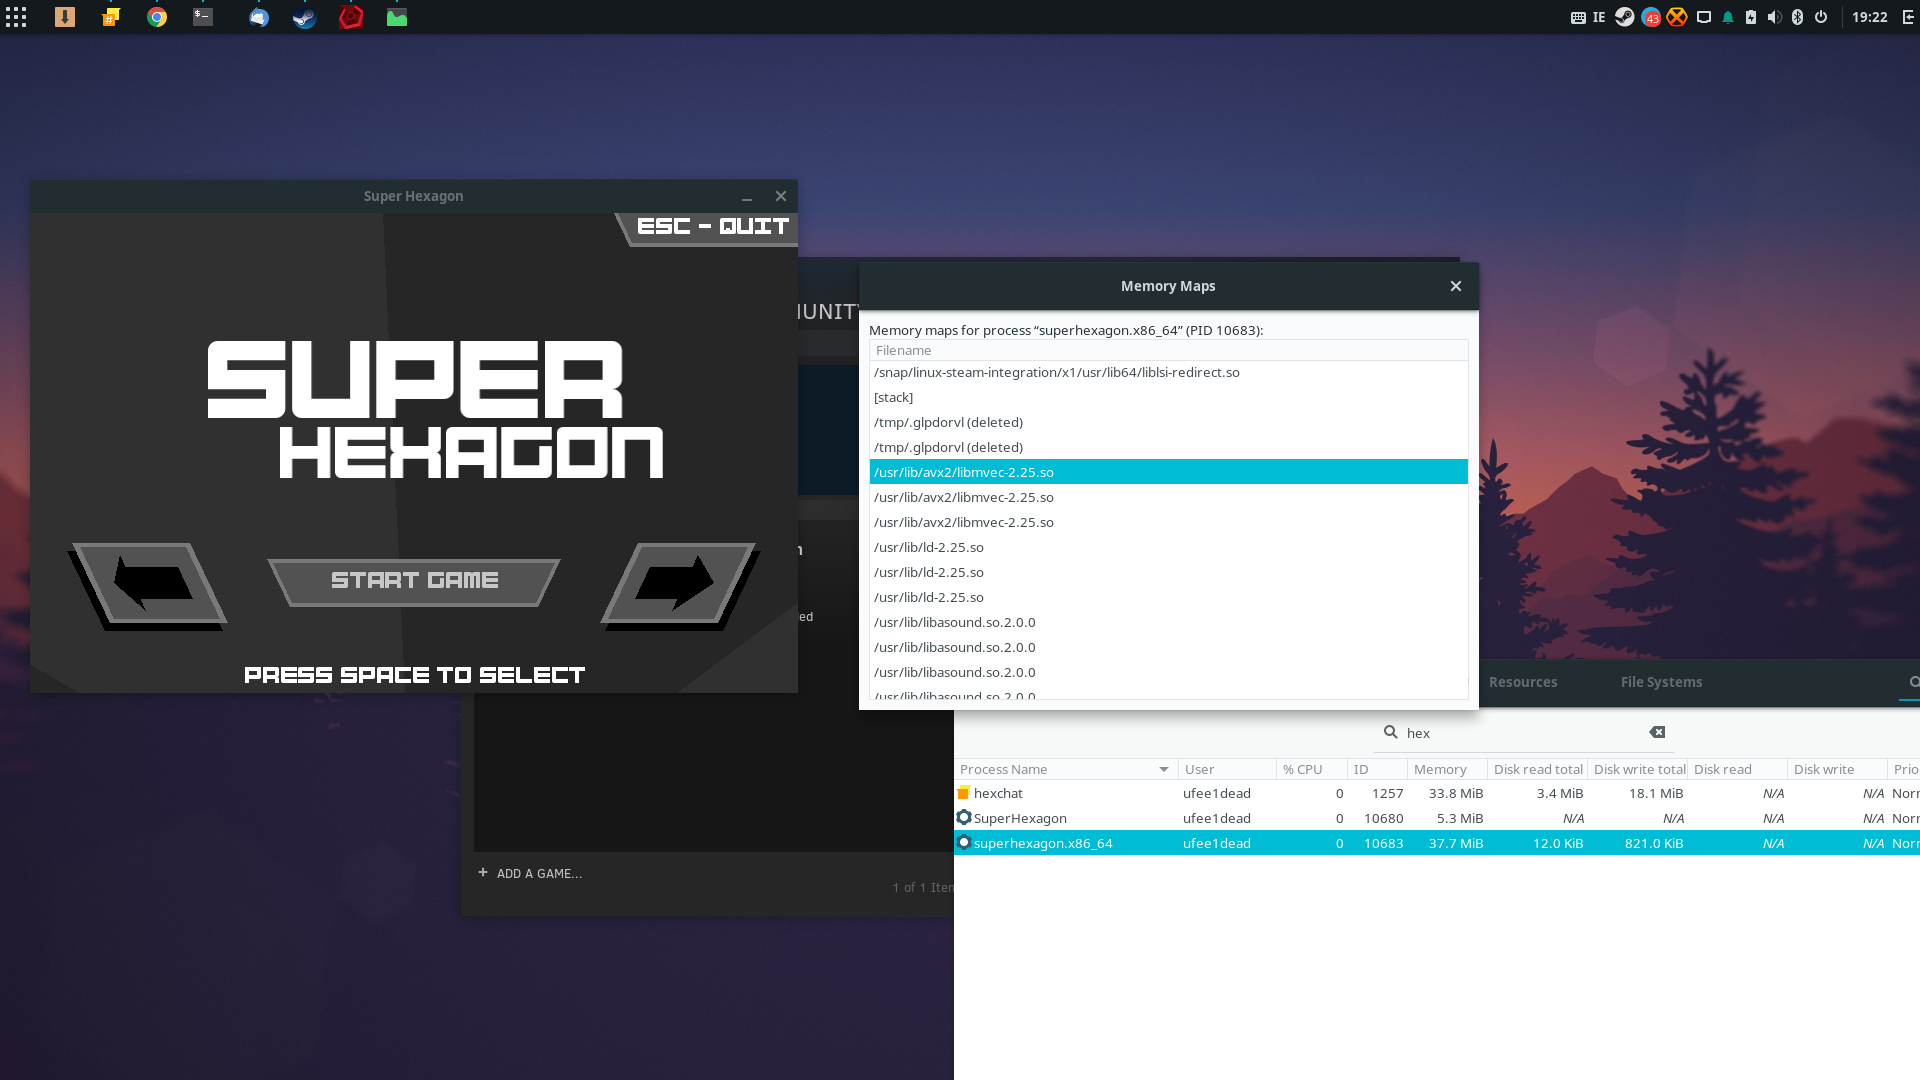1920x1080 pixels.
Task: Launch Google Chrome from the top panel
Action: (157, 17)
